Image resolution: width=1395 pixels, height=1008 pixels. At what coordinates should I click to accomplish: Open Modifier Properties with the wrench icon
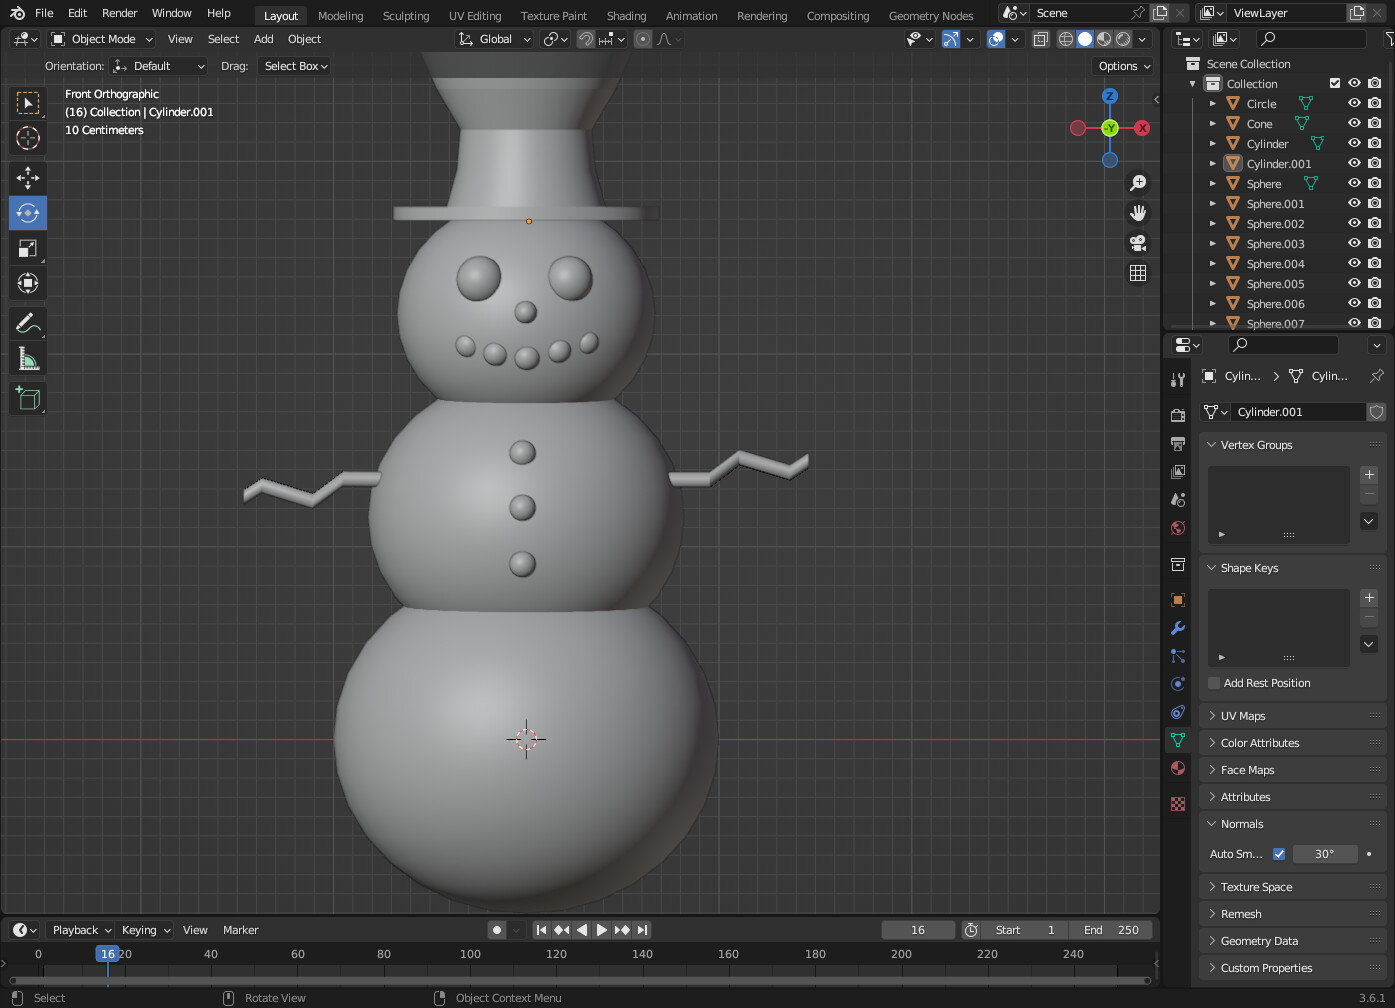1177,627
